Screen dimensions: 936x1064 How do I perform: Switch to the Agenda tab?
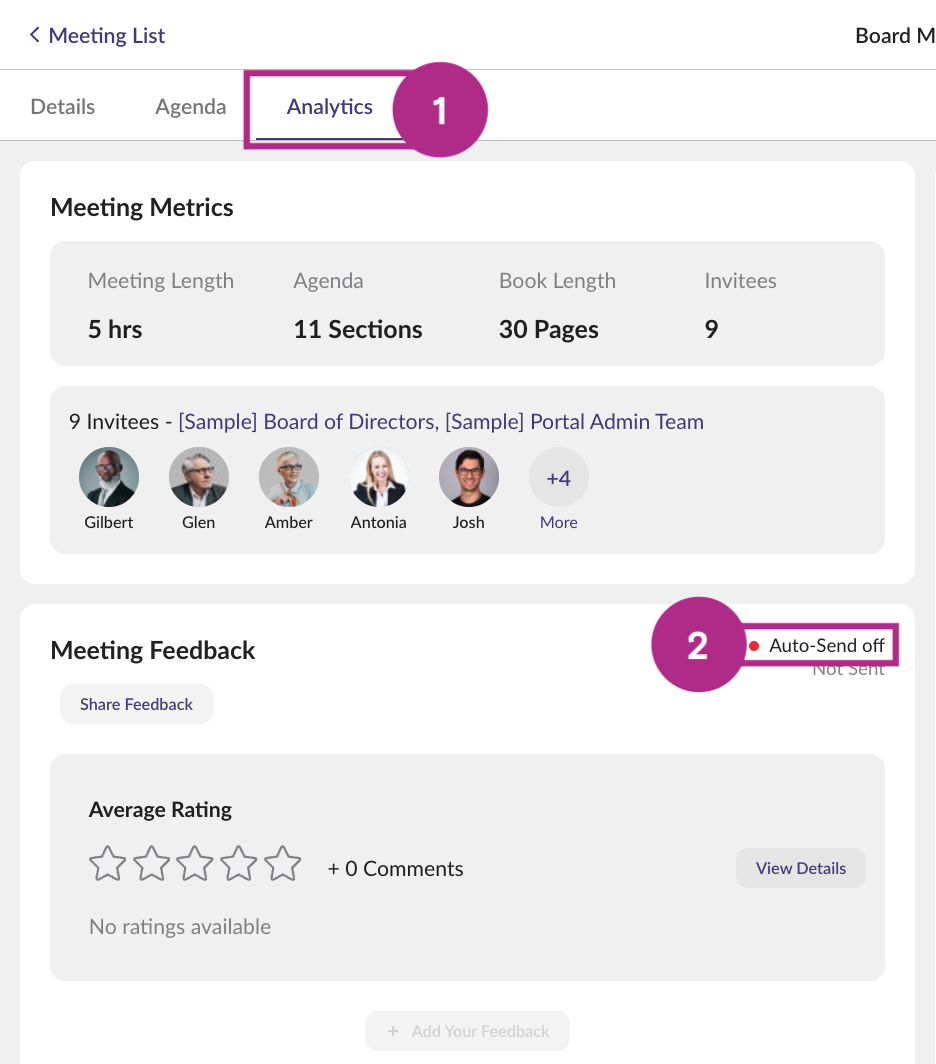tap(190, 107)
